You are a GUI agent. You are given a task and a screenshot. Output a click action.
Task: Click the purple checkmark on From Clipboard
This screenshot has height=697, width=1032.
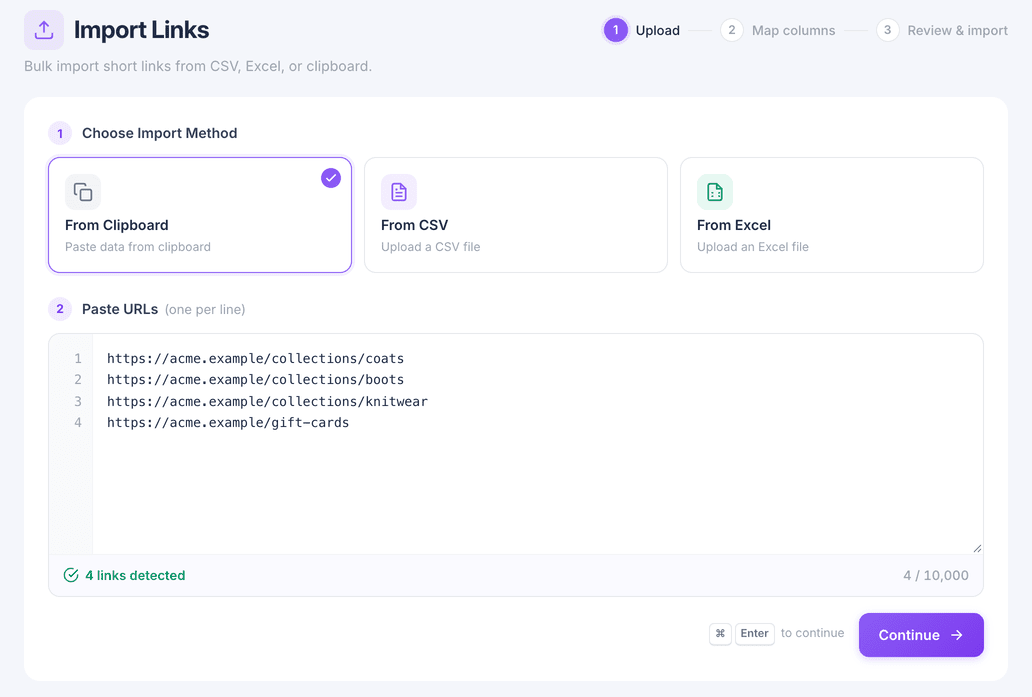[331, 178]
